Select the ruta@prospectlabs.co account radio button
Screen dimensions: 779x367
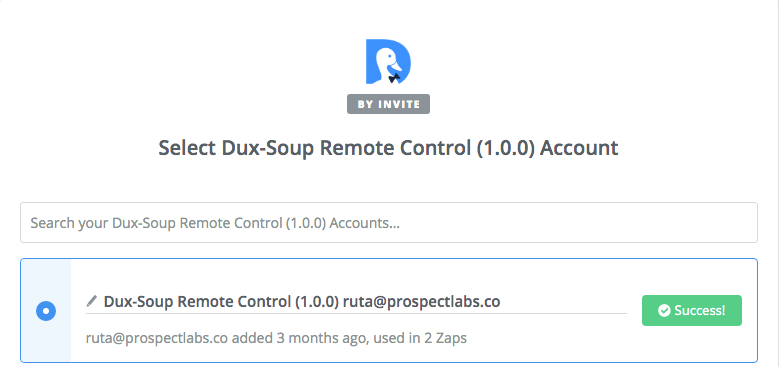tap(46, 311)
